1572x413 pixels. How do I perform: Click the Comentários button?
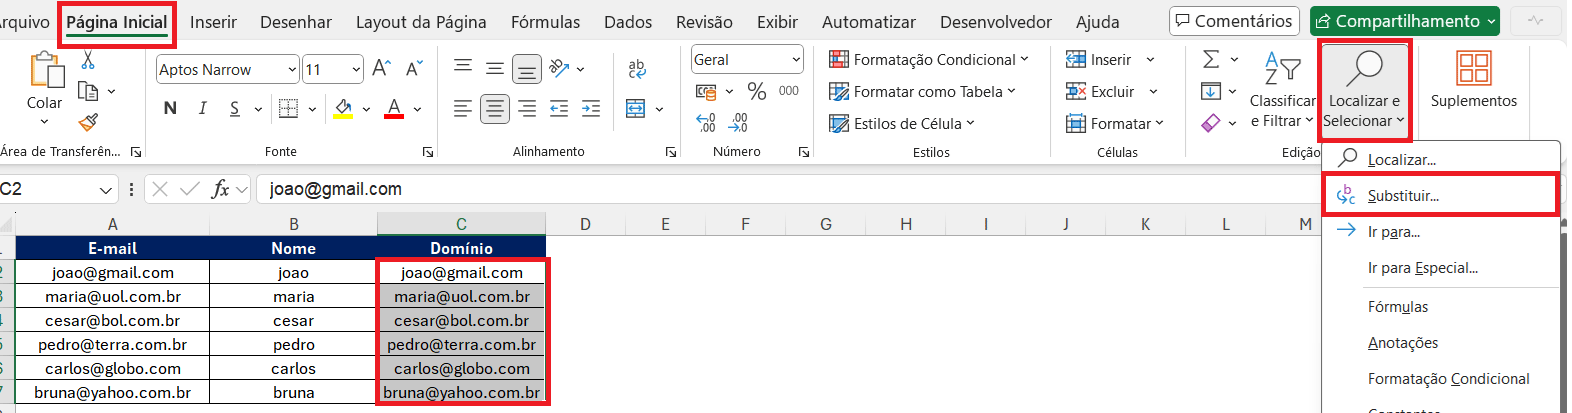(1234, 21)
